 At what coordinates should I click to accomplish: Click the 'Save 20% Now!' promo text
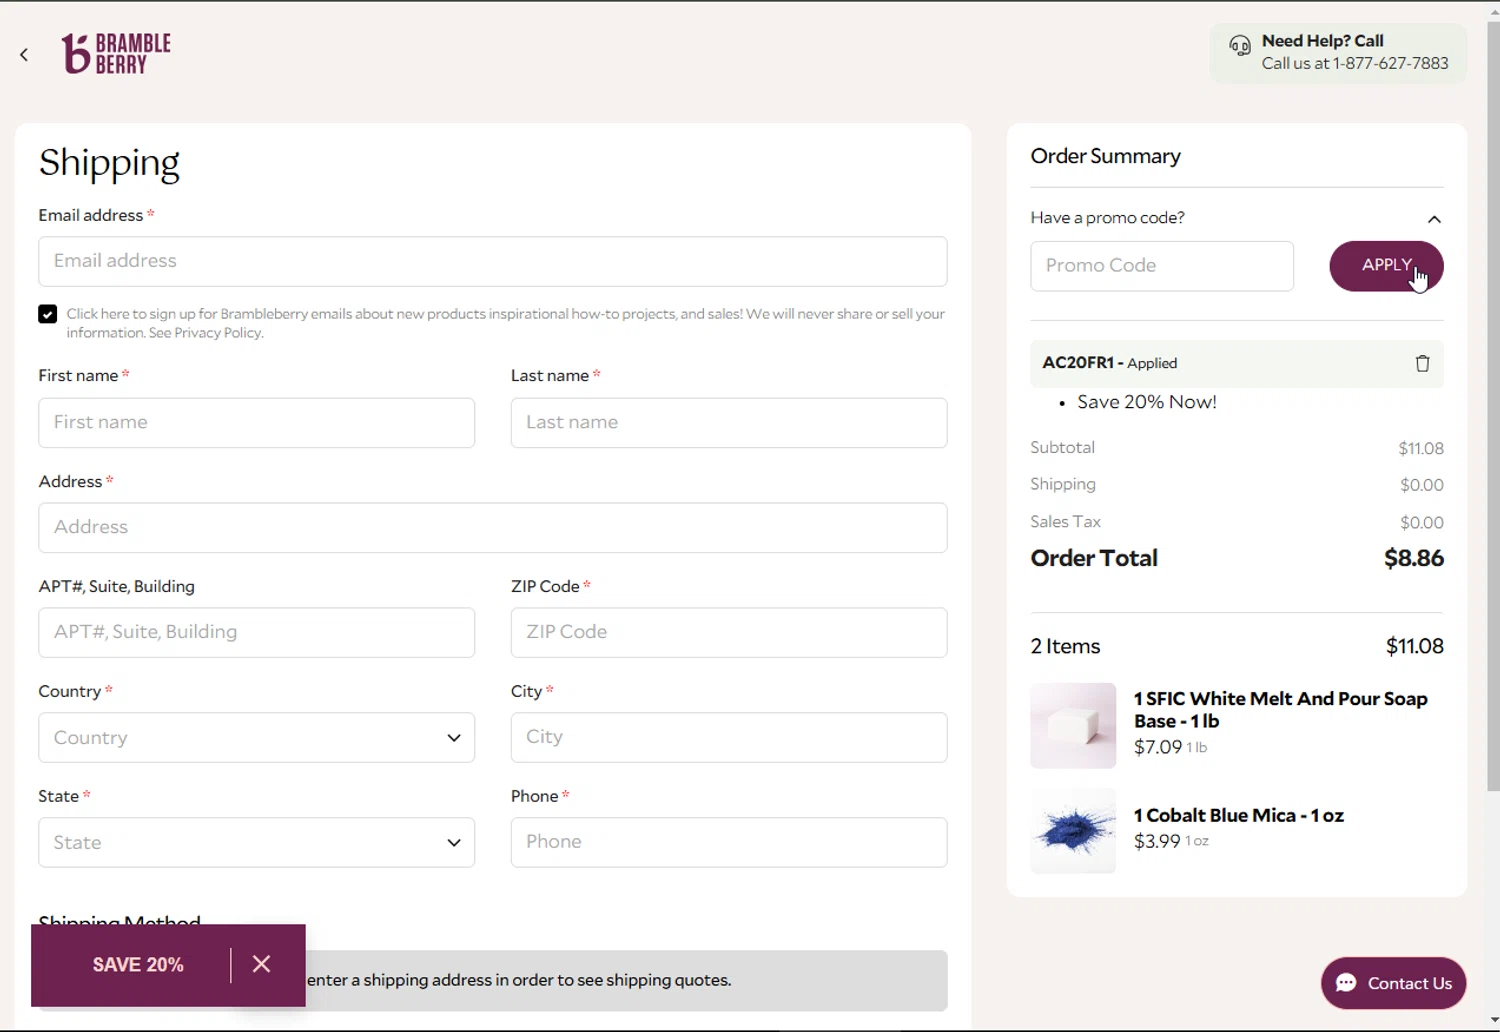1147,402
